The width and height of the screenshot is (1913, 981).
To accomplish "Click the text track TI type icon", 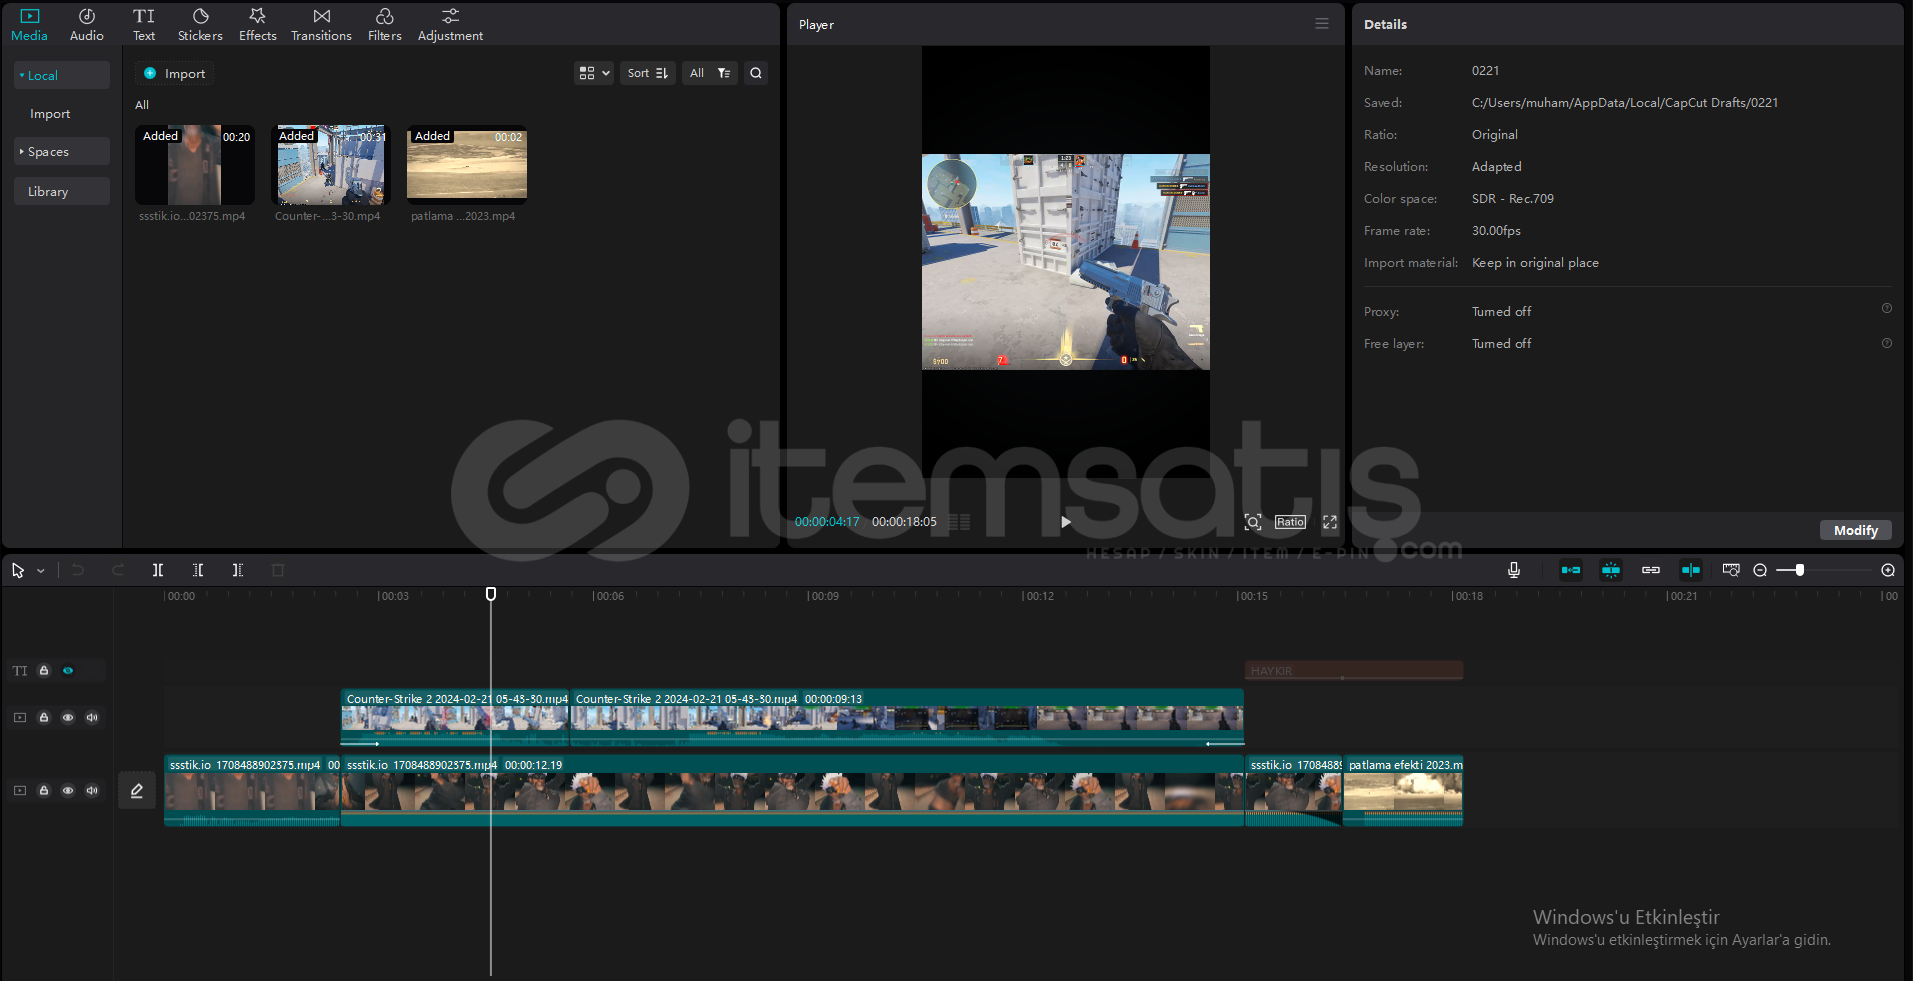I will [20, 671].
